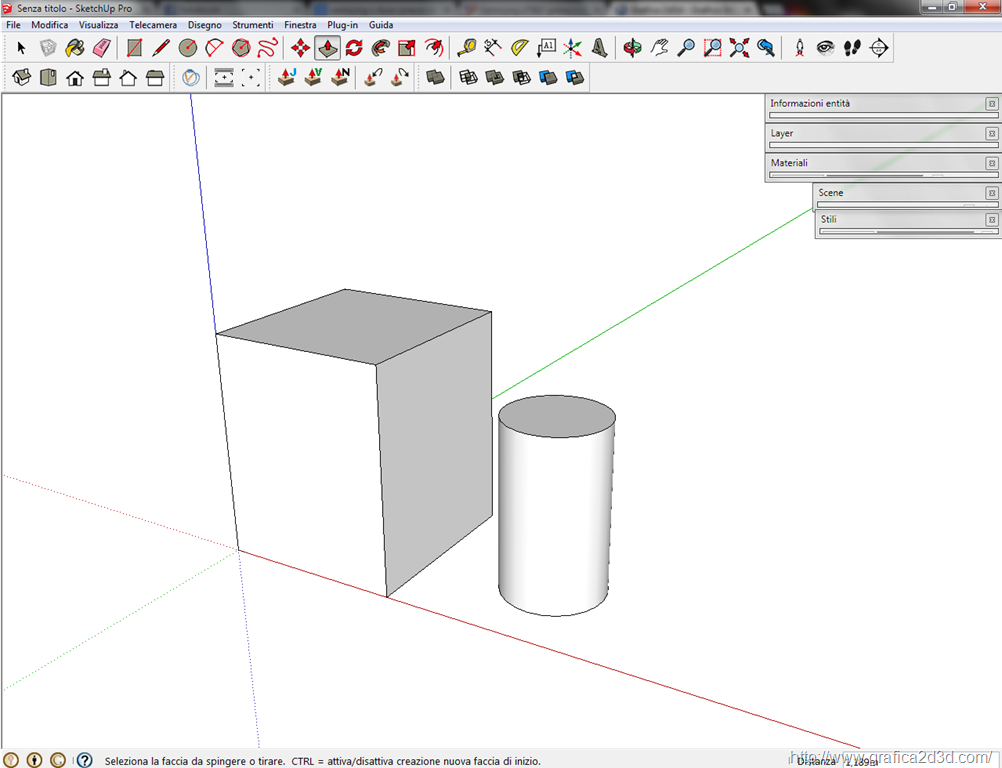
Task: Activate the Walk footprints tool
Action: (852, 47)
